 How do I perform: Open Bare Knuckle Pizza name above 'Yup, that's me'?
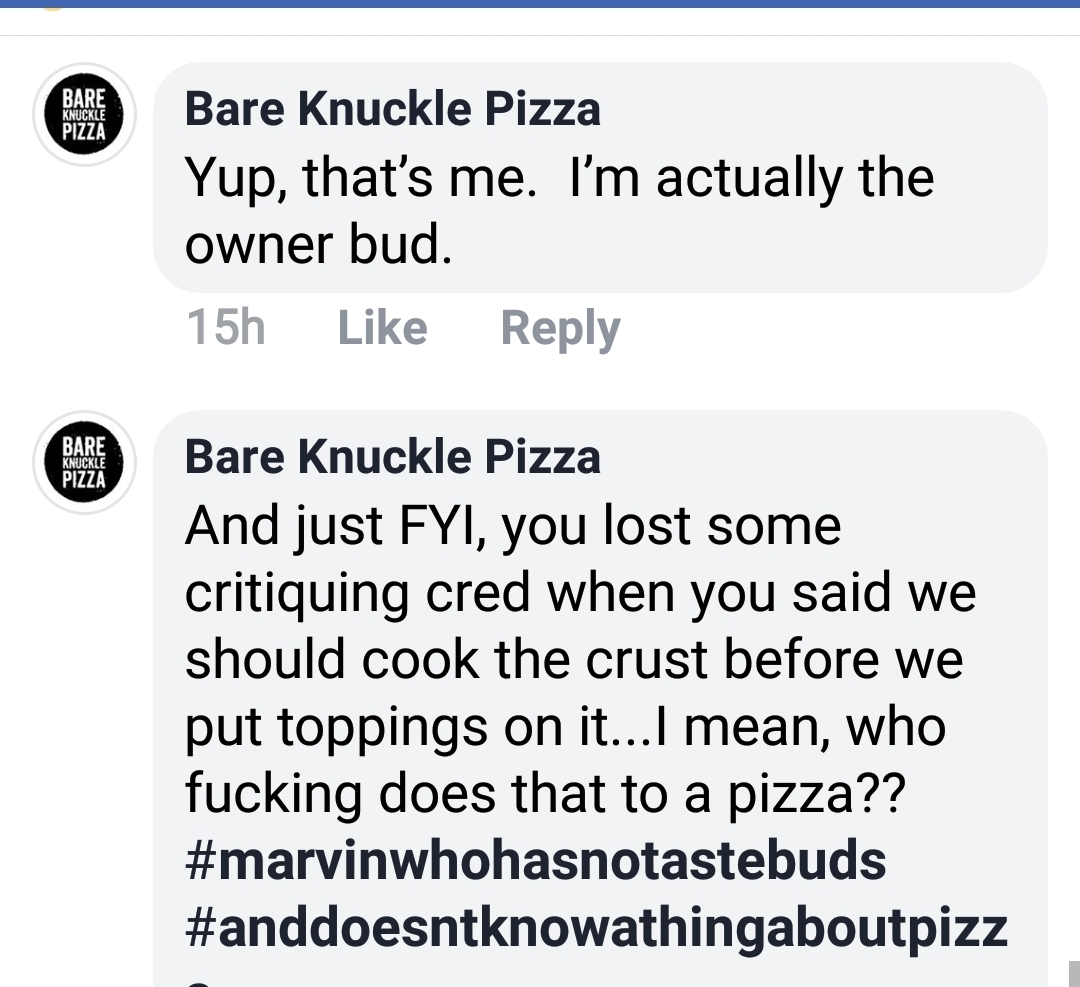[393, 109]
